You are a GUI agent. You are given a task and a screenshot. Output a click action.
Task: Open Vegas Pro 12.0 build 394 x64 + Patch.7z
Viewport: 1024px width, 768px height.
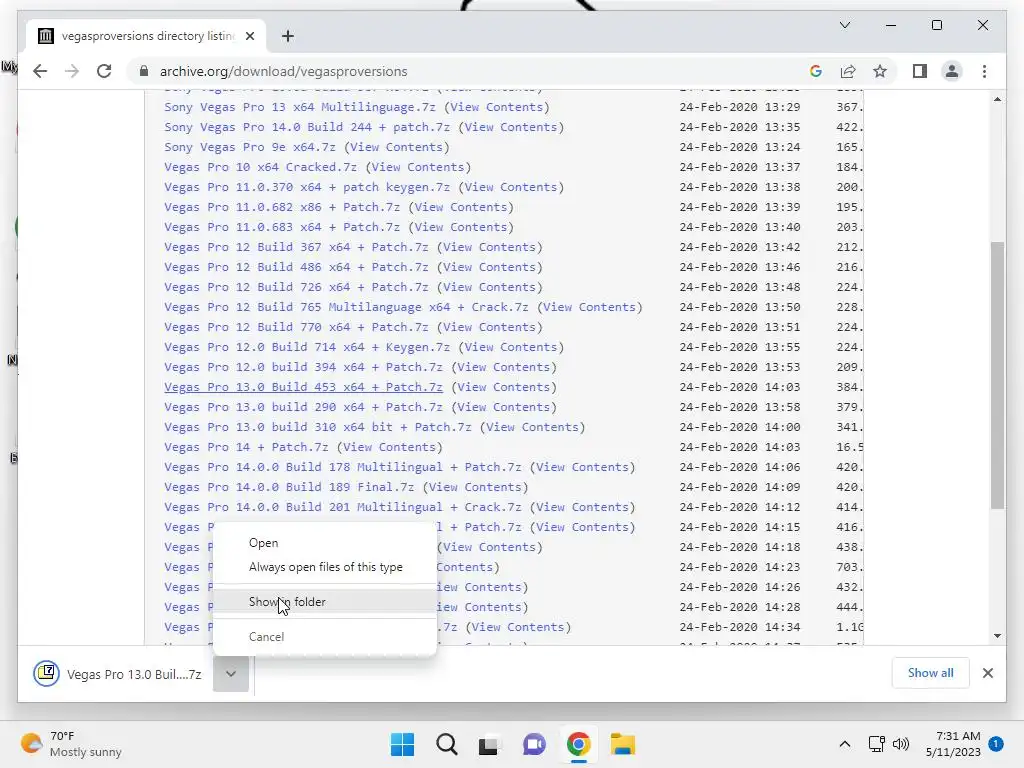[303, 367]
